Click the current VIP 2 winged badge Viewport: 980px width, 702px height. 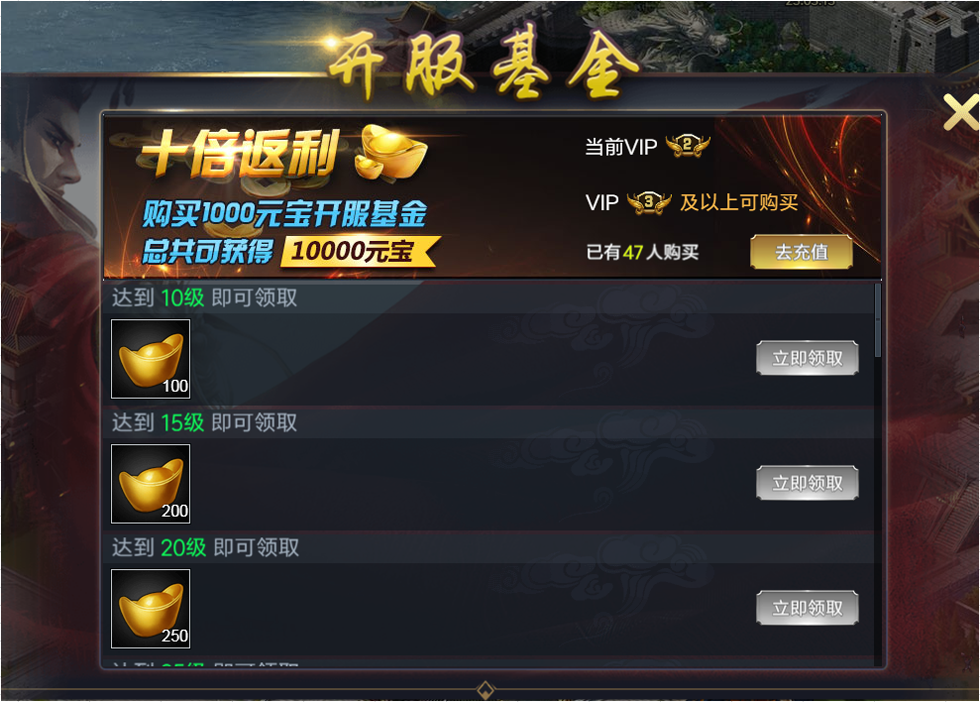pyautogui.click(x=688, y=146)
